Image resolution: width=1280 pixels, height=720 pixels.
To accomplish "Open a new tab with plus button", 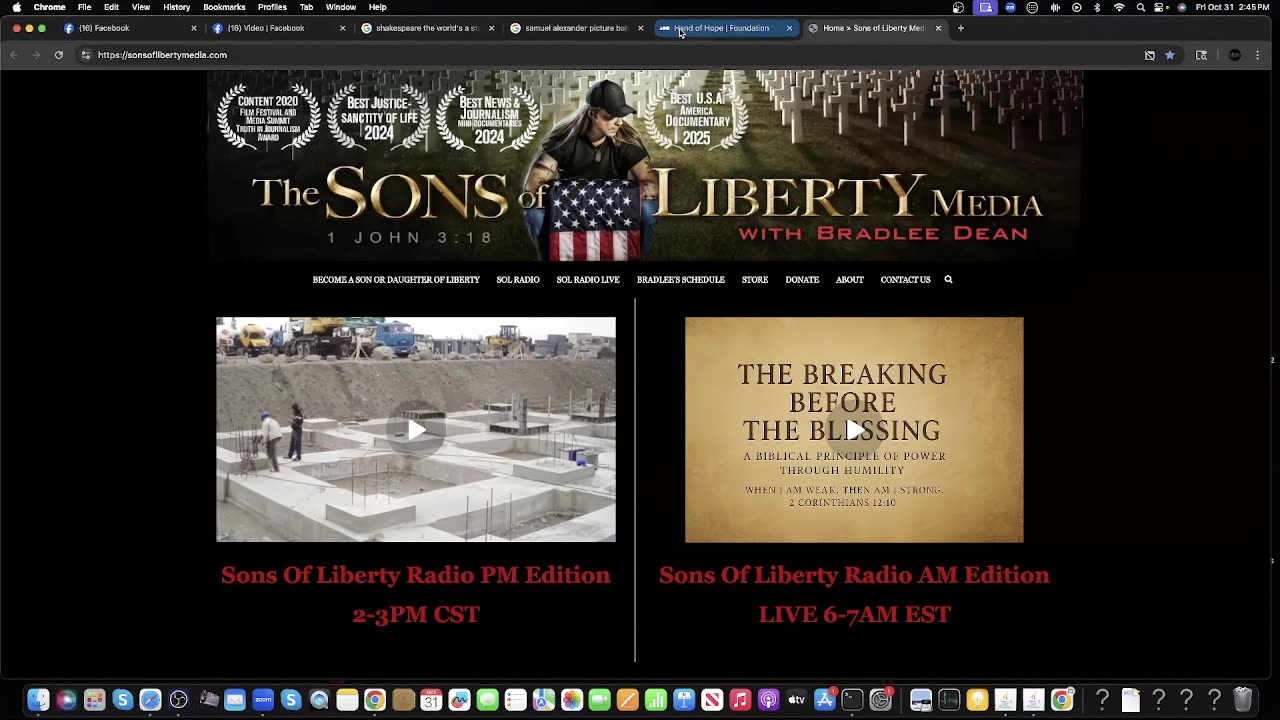I will tap(961, 28).
